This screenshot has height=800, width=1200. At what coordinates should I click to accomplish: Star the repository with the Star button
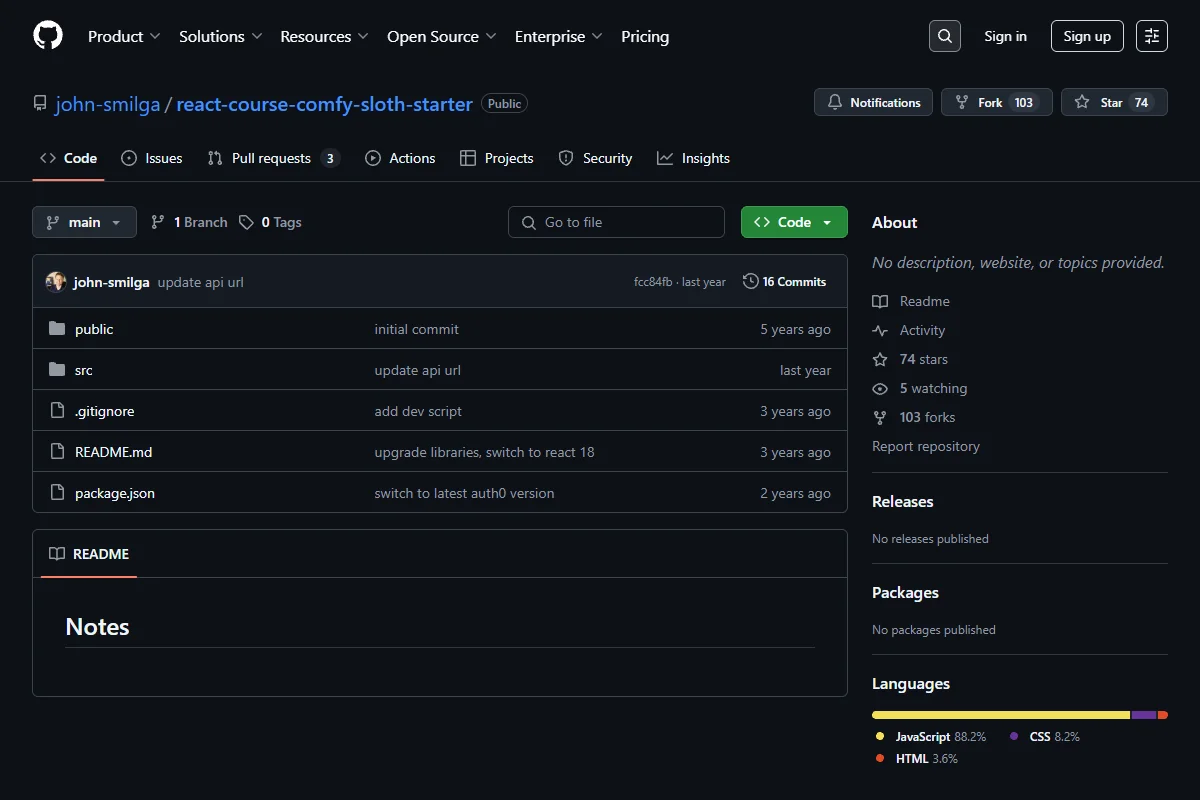[1114, 102]
